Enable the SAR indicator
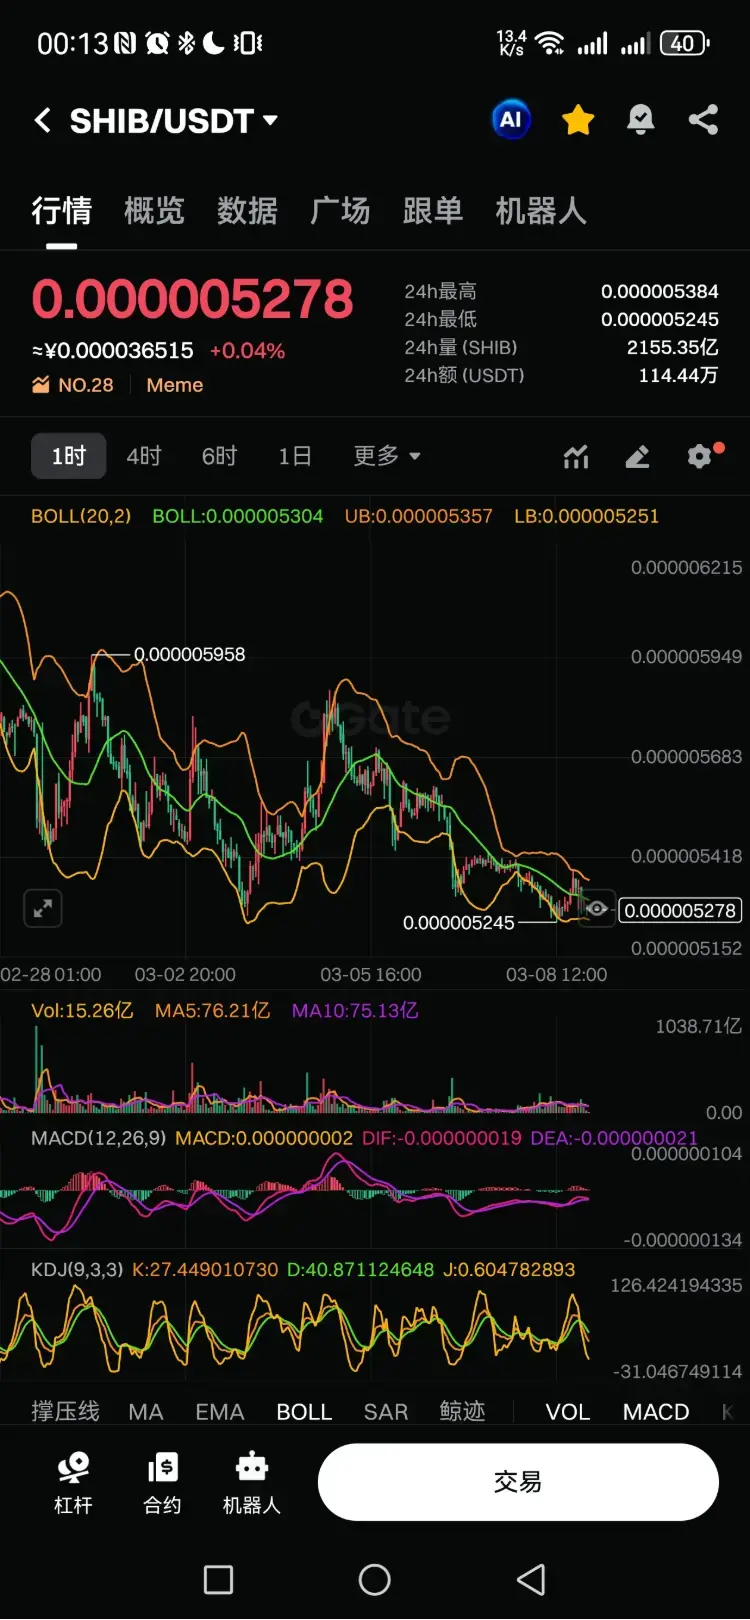The width and height of the screenshot is (750, 1620). [x=386, y=1411]
